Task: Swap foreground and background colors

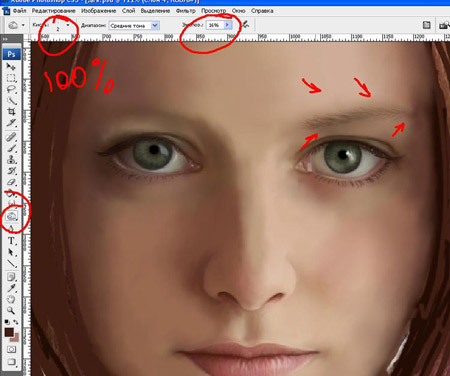Action: click(x=15, y=322)
